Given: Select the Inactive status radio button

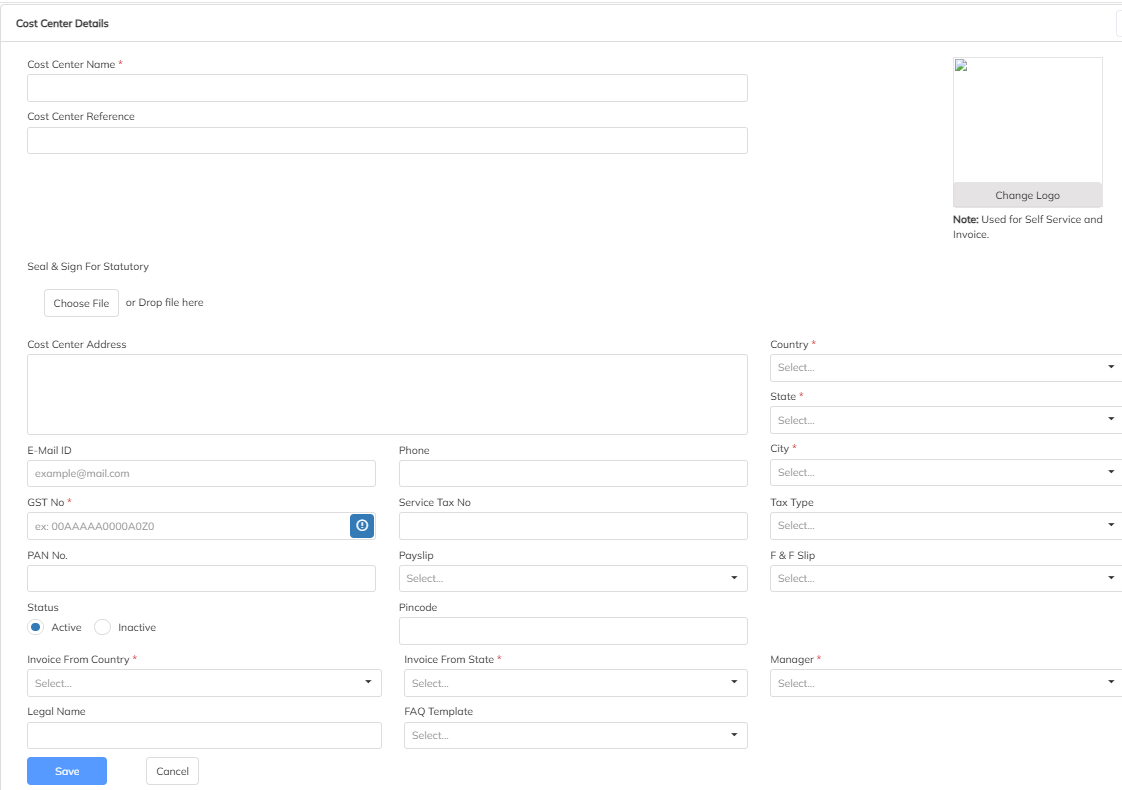Looking at the screenshot, I should [x=102, y=627].
